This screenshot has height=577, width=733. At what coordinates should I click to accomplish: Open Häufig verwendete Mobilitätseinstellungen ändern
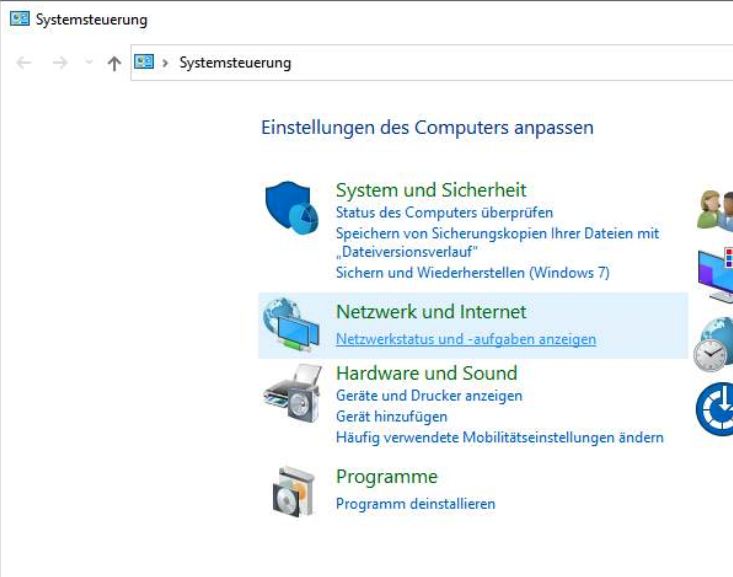pos(499,437)
